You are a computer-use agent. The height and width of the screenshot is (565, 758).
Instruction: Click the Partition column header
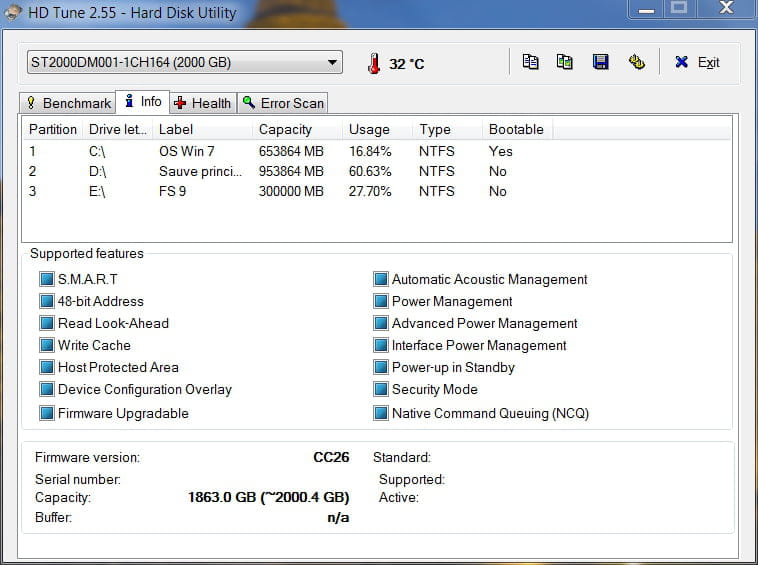coord(53,130)
